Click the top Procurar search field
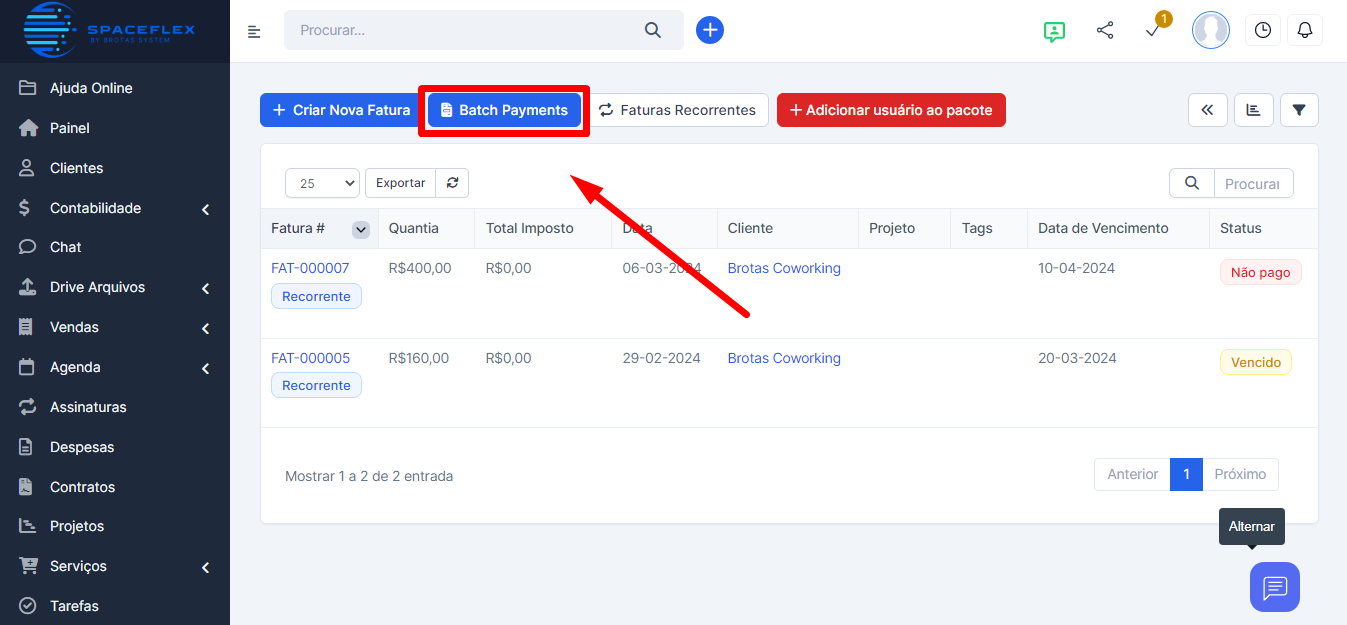The width and height of the screenshot is (1347, 625). (470, 30)
